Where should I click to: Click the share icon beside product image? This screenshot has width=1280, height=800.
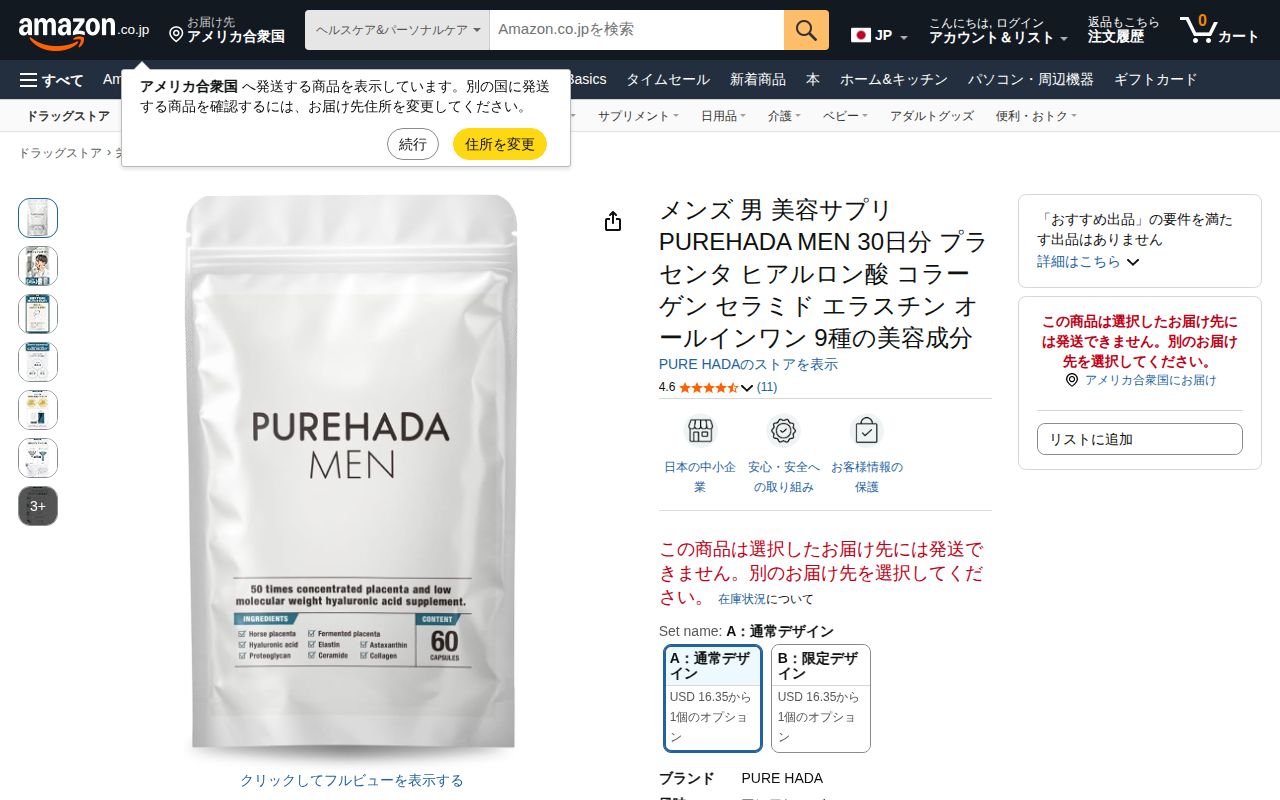point(613,221)
